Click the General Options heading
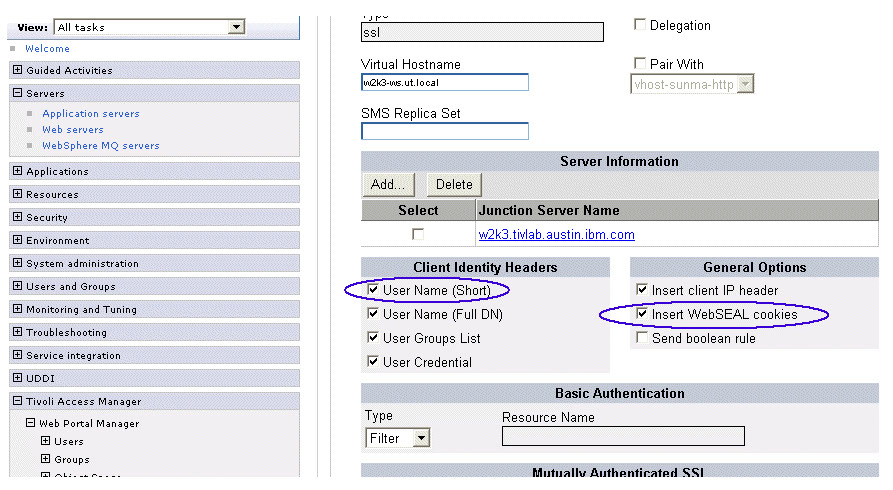Image resolution: width=893 pixels, height=490 pixels. [755, 267]
